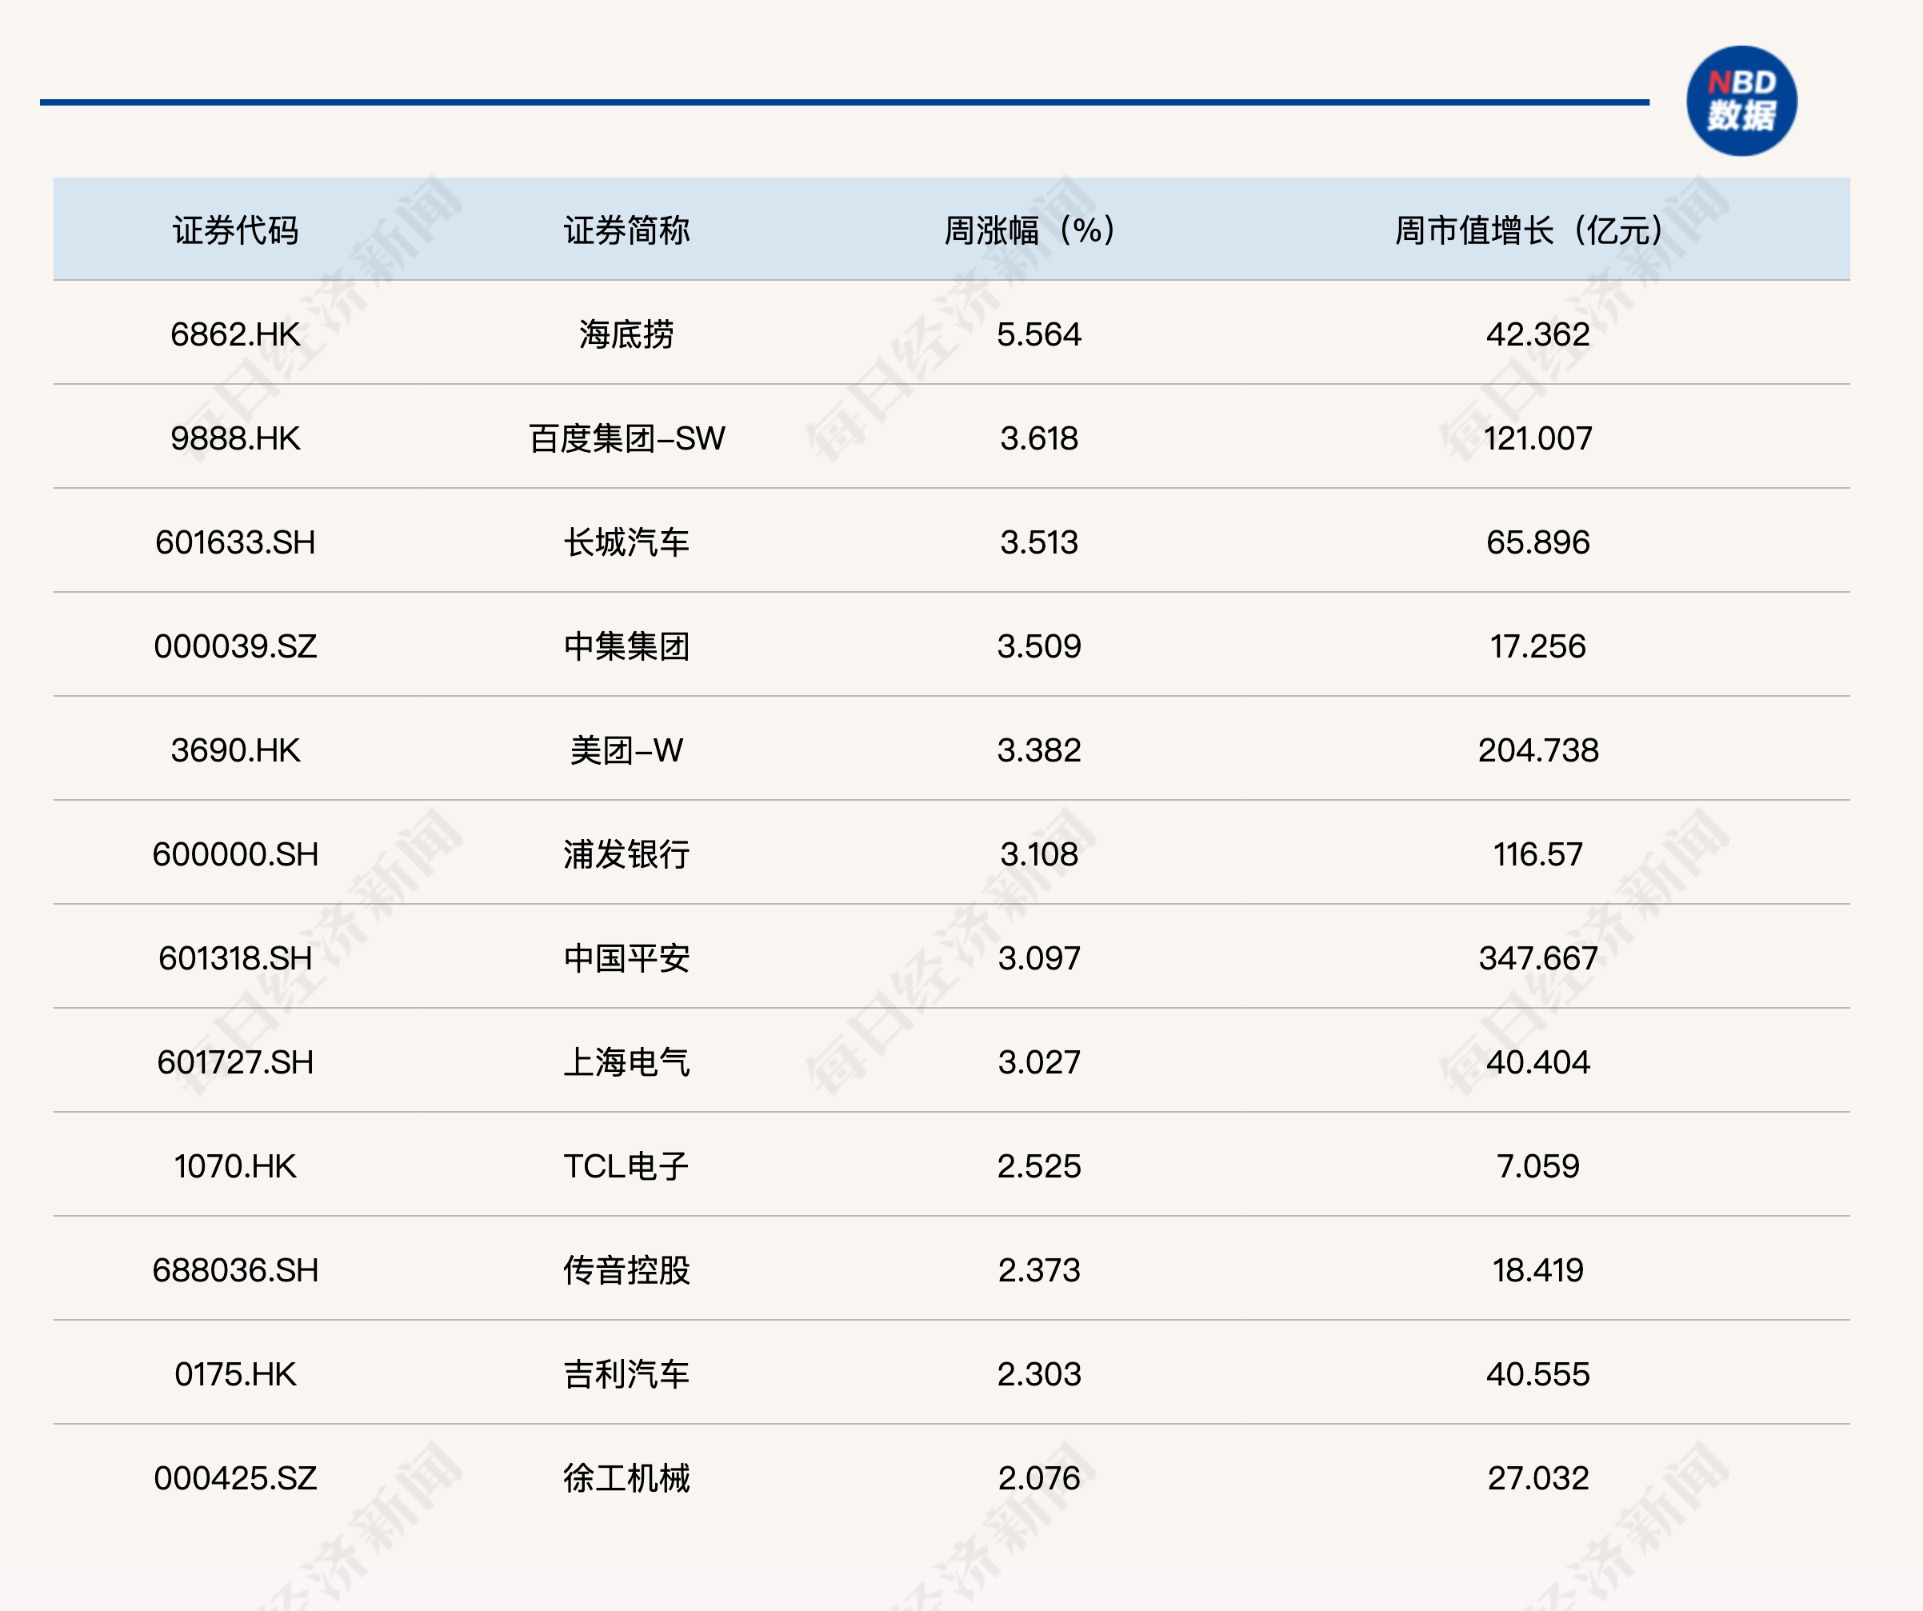The width and height of the screenshot is (1923, 1611).
Task: Click the TCL电子 stock name
Action: click(x=626, y=1166)
